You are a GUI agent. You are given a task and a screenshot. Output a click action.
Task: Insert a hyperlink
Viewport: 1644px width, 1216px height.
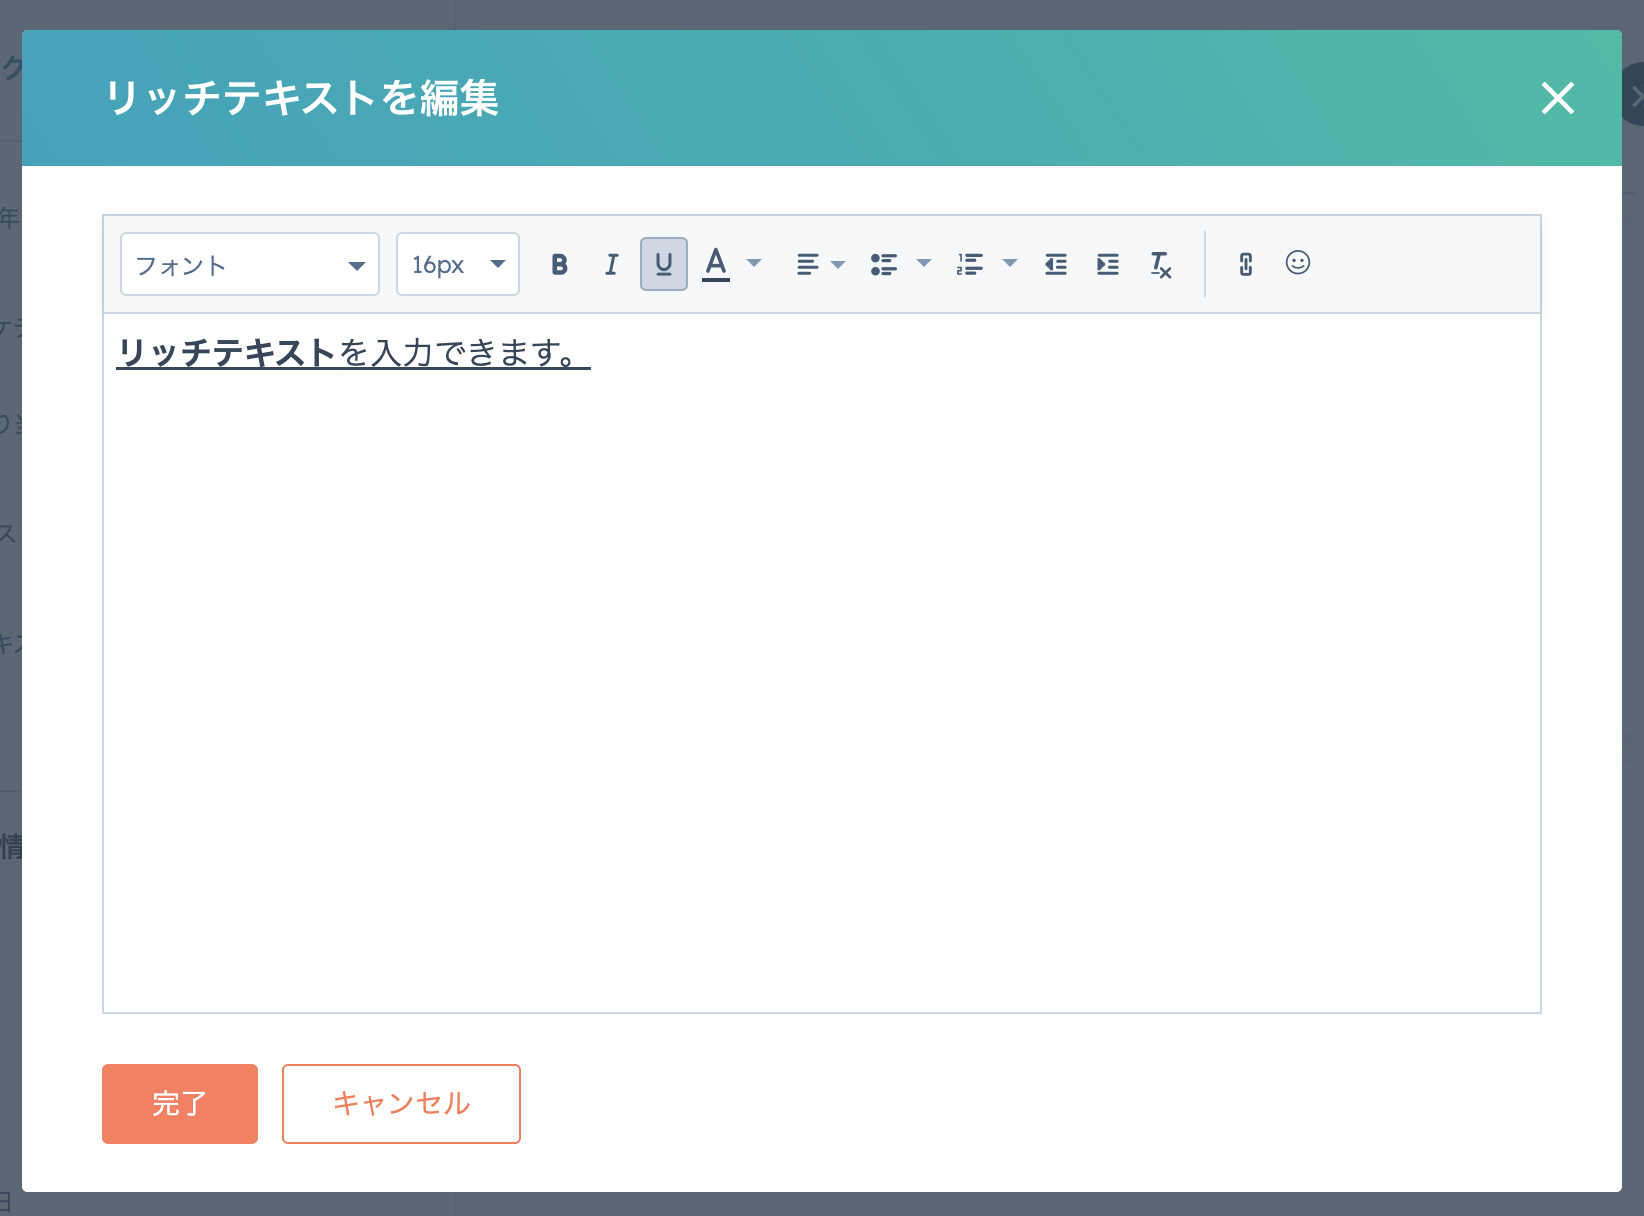pos(1245,264)
